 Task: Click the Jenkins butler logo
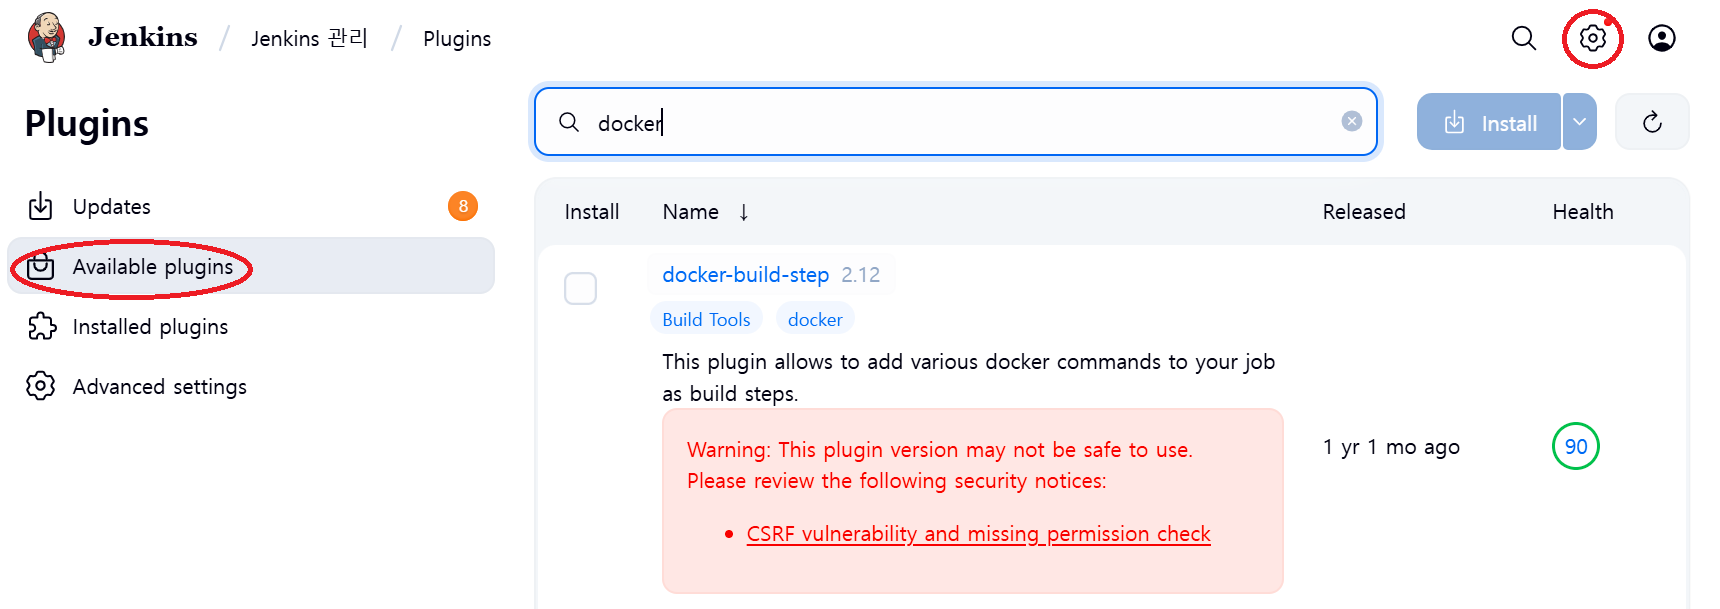click(46, 37)
